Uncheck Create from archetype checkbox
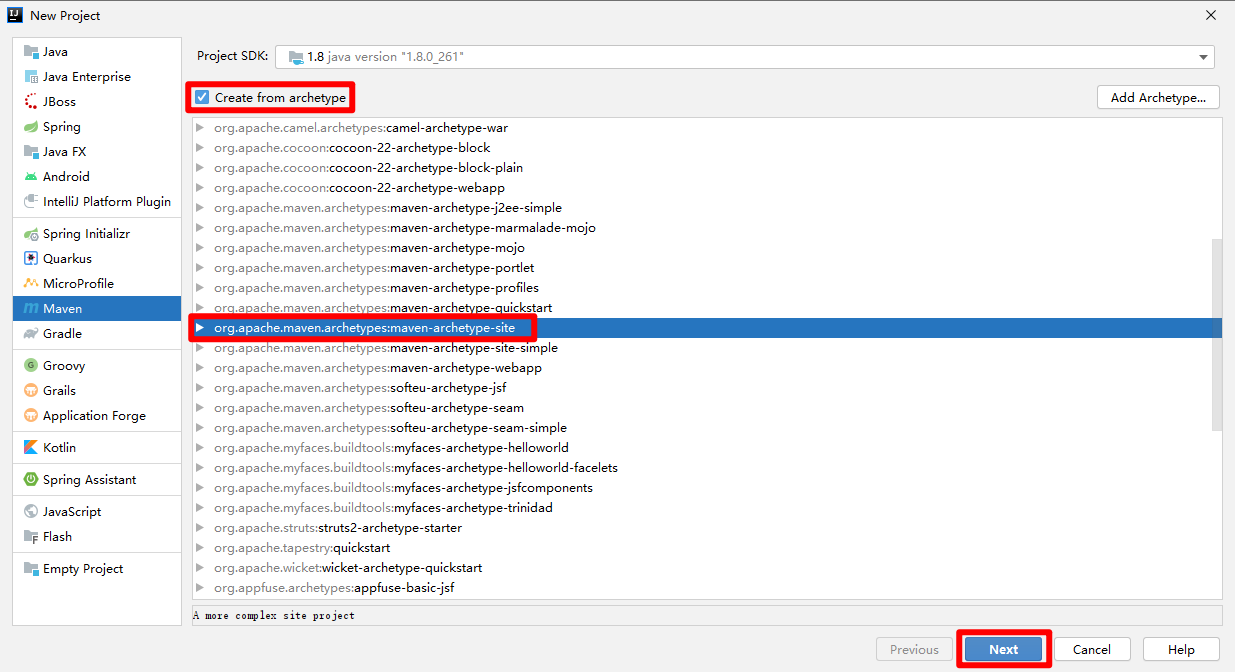This screenshot has width=1235, height=672. (202, 98)
